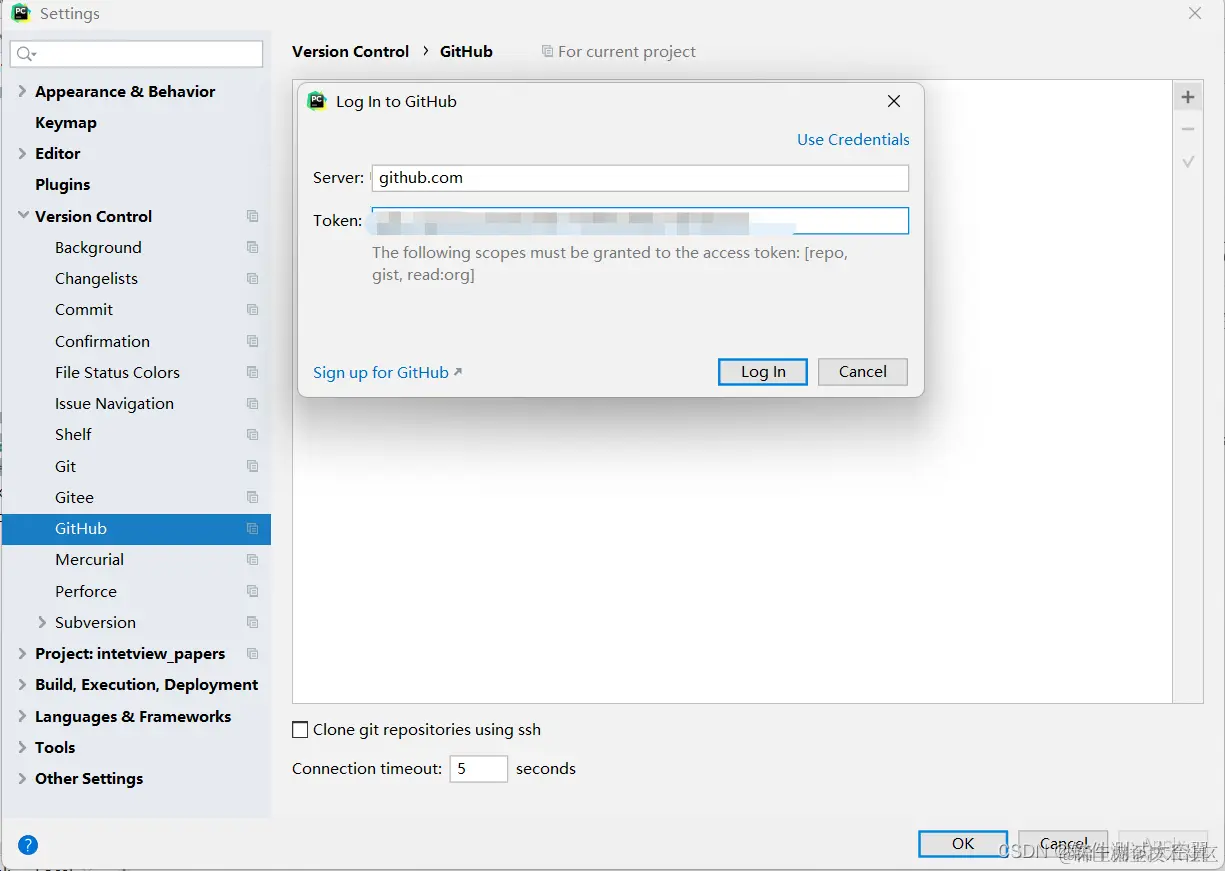1225x871 pixels.
Task: Click the Server input field
Action: (x=640, y=178)
